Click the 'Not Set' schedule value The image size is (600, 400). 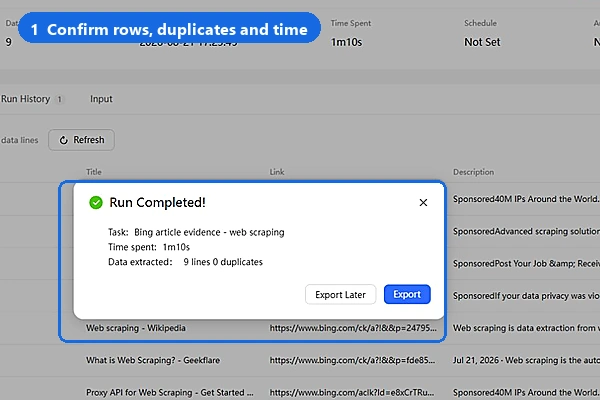point(482,42)
